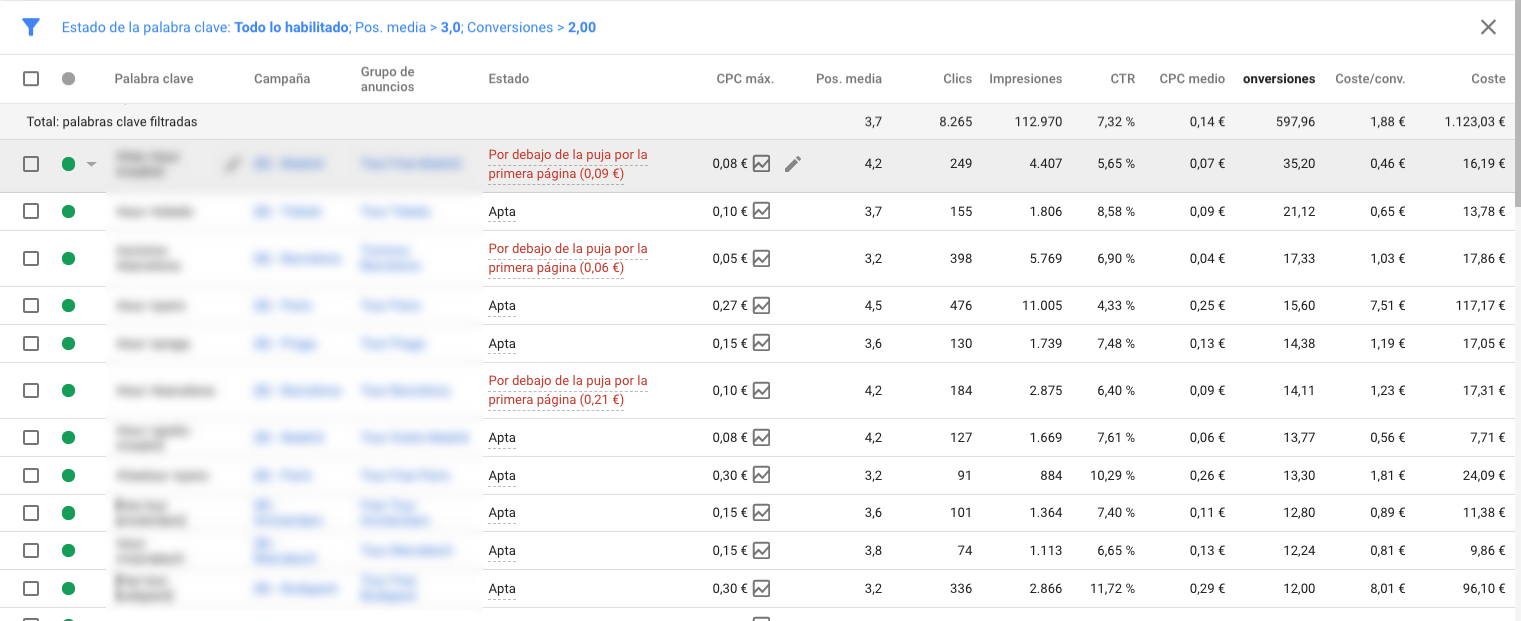Sort by CTR column header
Image resolution: width=1521 pixels, height=621 pixels.
click(1122, 79)
